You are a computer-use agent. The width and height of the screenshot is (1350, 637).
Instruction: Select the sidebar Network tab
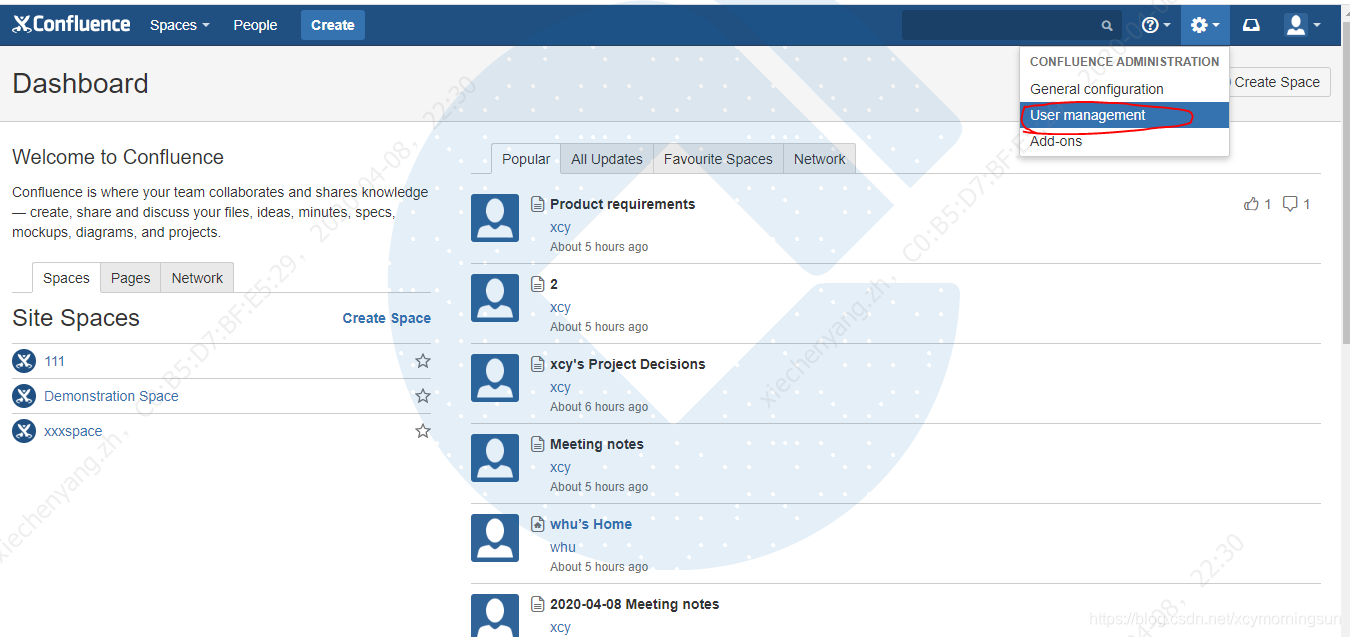click(x=197, y=278)
